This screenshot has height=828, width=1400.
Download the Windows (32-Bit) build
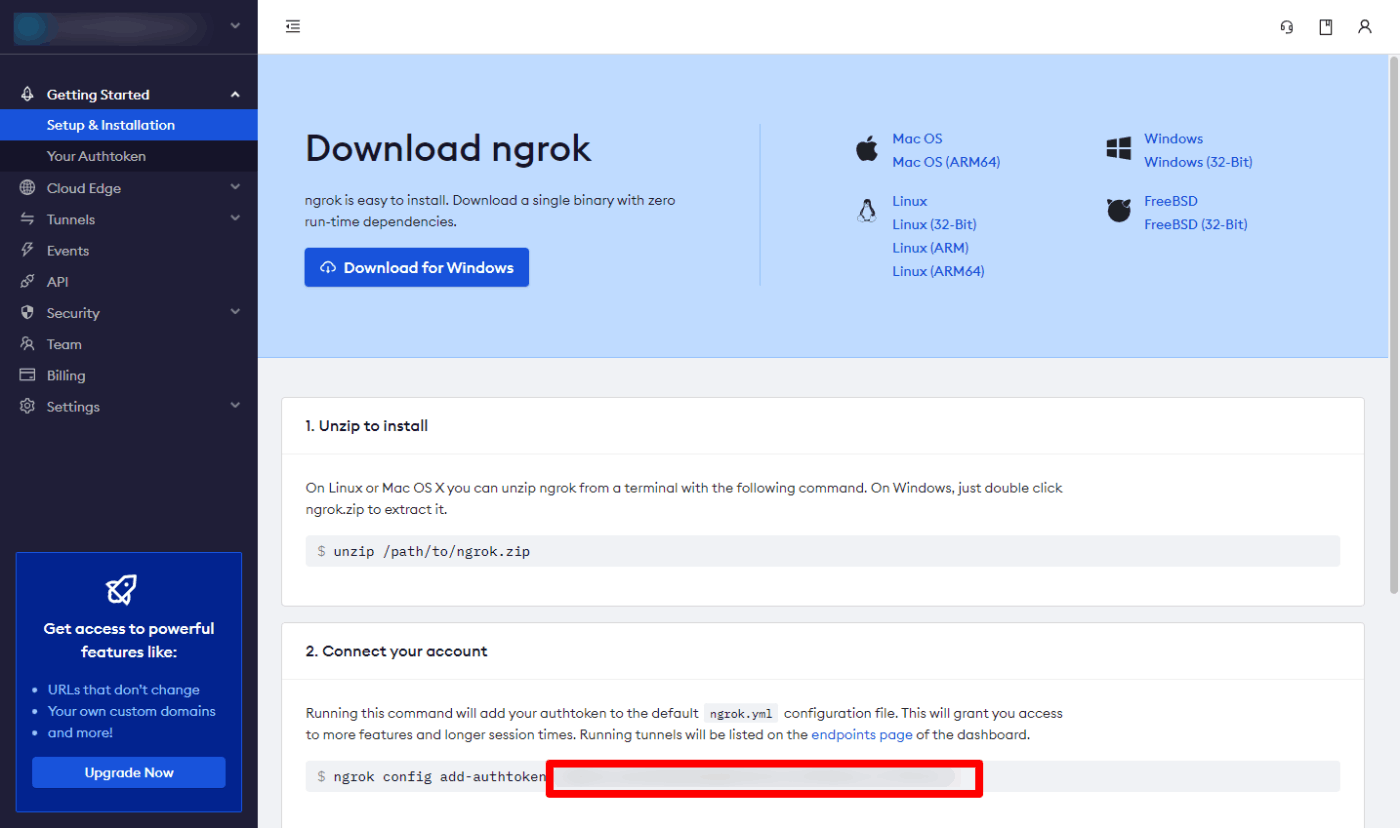click(1198, 162)
